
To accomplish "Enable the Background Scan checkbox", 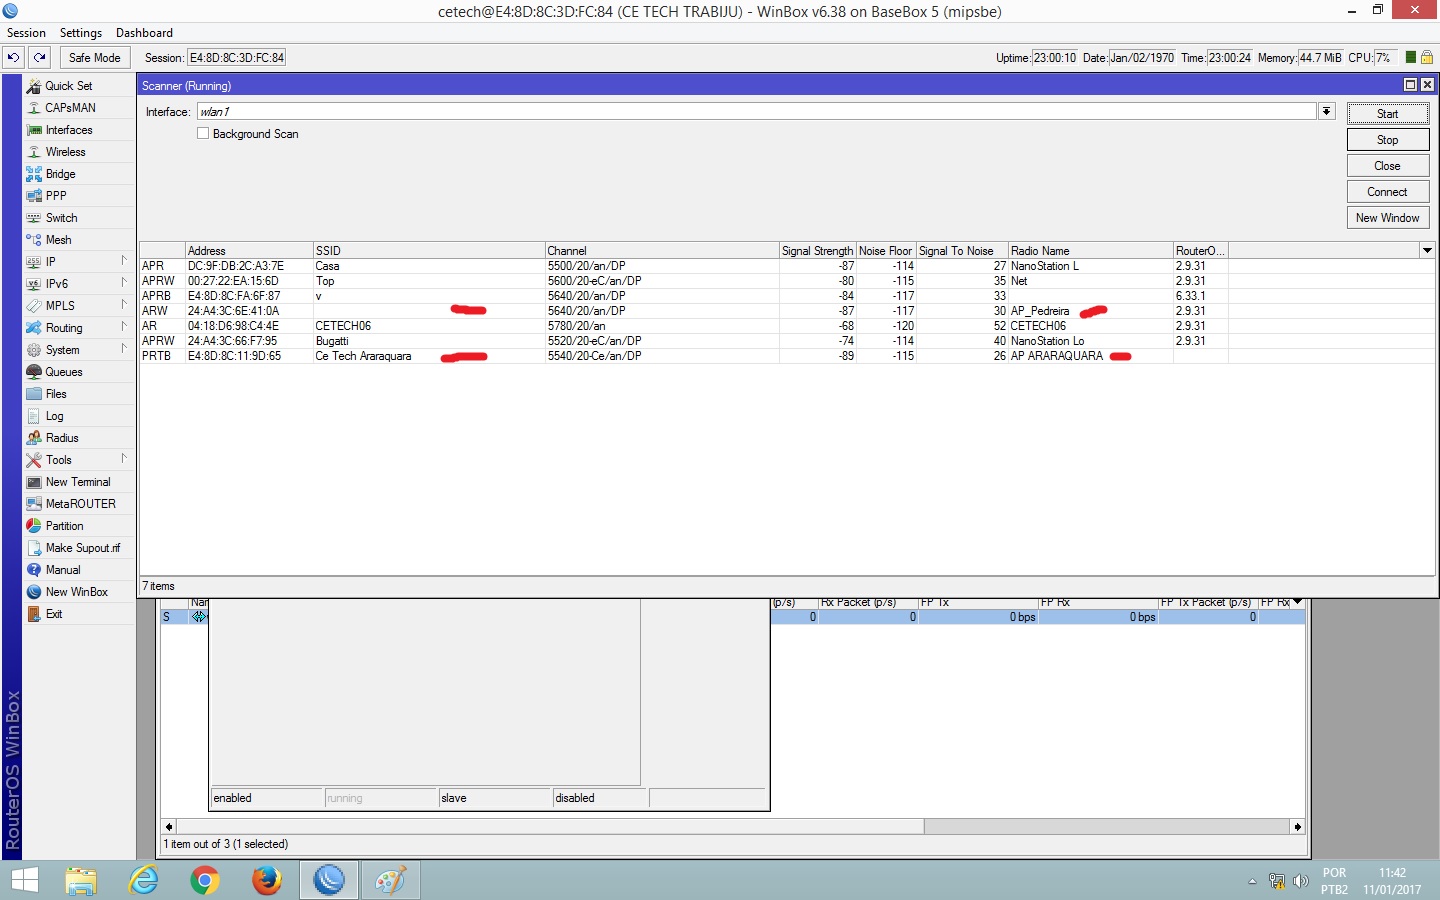I will pyautogui.click(x=203, y=134).
